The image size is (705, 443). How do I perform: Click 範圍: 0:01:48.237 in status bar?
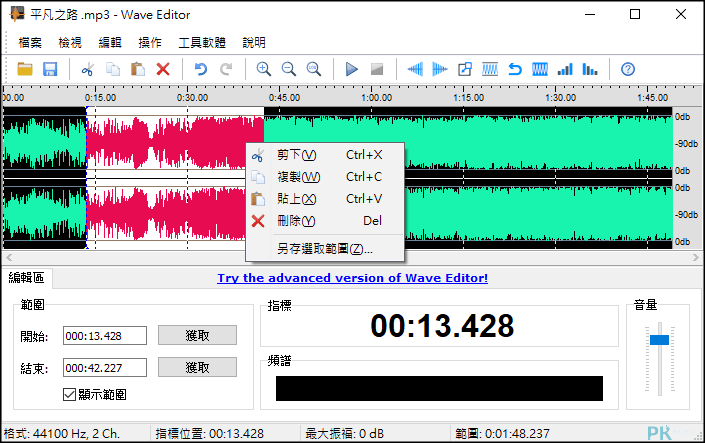tap(502, 434)
